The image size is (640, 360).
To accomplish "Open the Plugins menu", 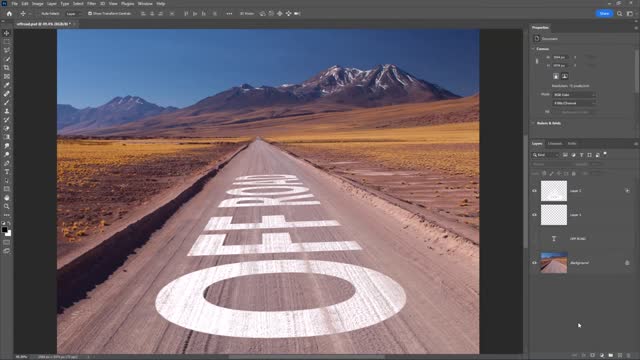I will click(127, 4).
